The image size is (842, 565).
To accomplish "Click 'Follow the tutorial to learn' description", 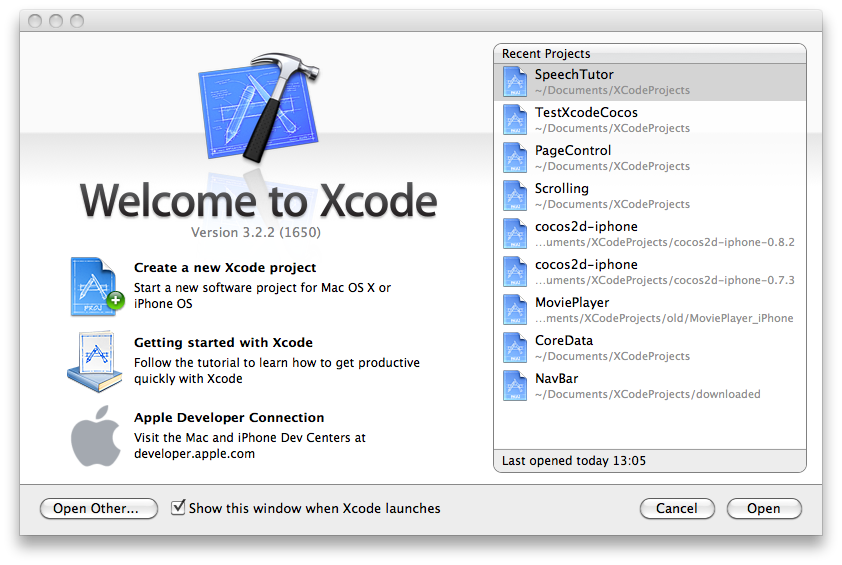I will tap(277, 371).
